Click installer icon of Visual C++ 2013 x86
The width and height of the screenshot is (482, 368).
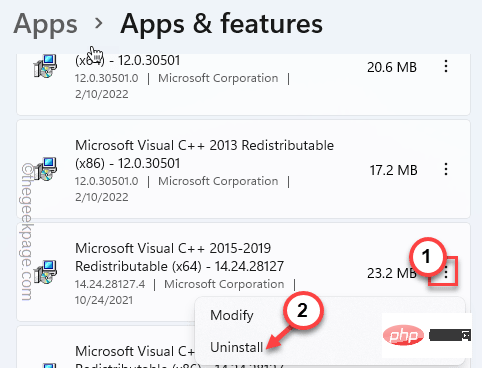(x=45, y=169)
